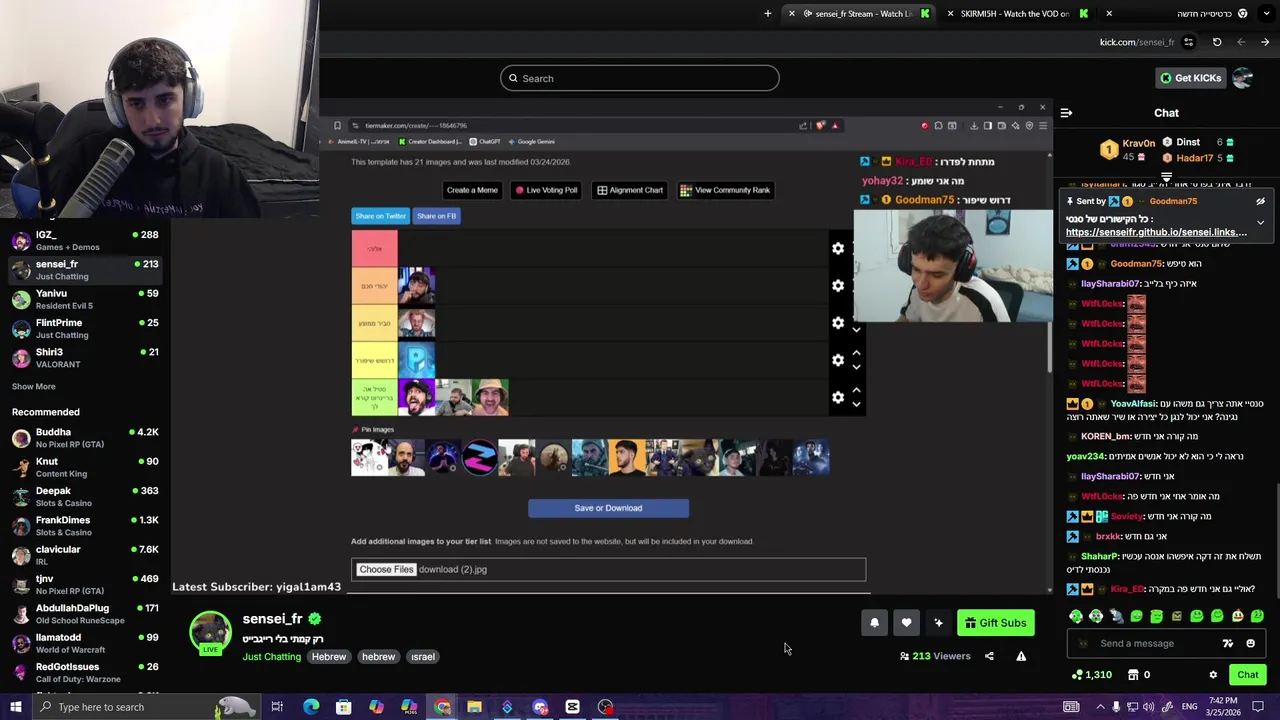Open the channel points balance 1,310
The height and width of the screenshot is (720, 1280).
pos(1091,675)
